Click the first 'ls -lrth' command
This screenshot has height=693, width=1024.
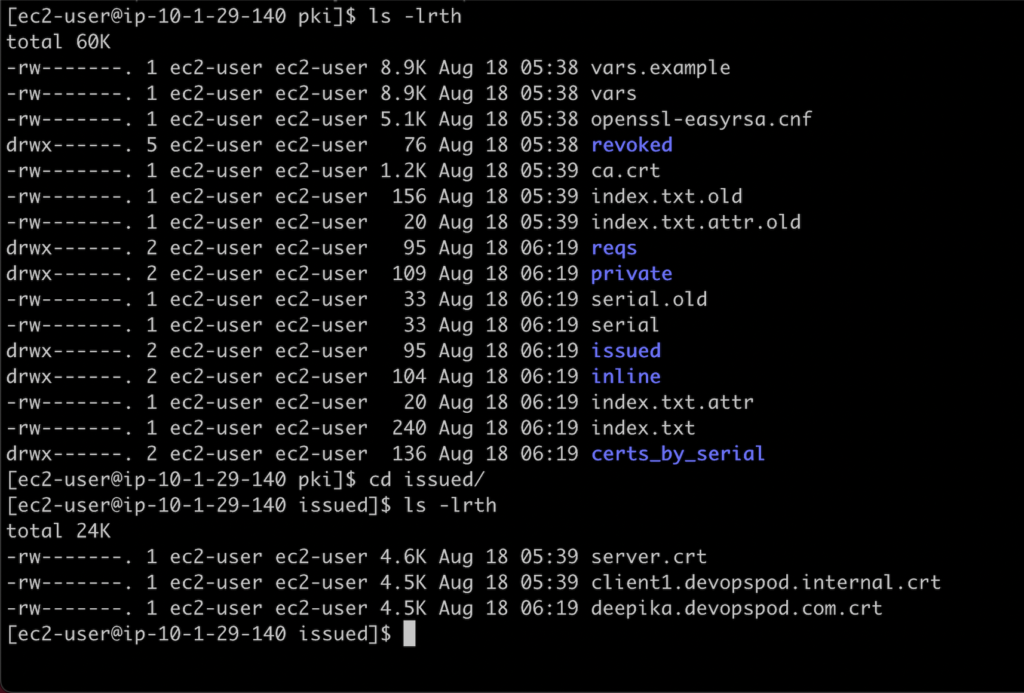pos(415,16)
